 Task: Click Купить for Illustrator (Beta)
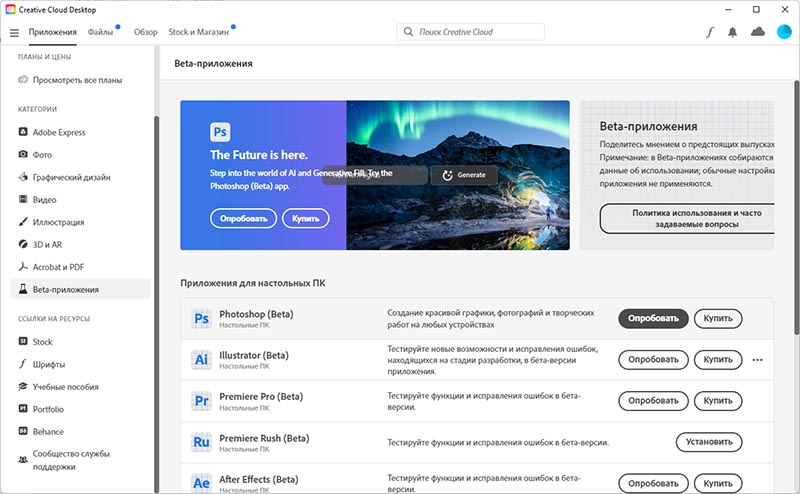718,360
